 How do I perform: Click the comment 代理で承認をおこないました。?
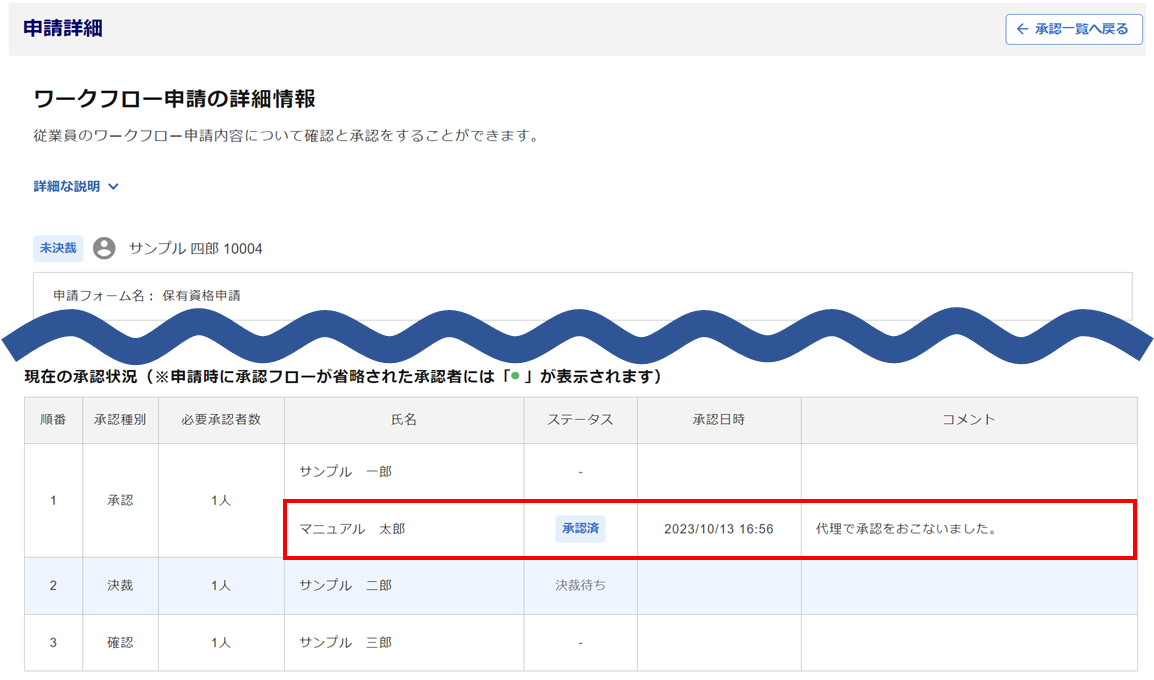pyautogui.click(x=906, y=529)
